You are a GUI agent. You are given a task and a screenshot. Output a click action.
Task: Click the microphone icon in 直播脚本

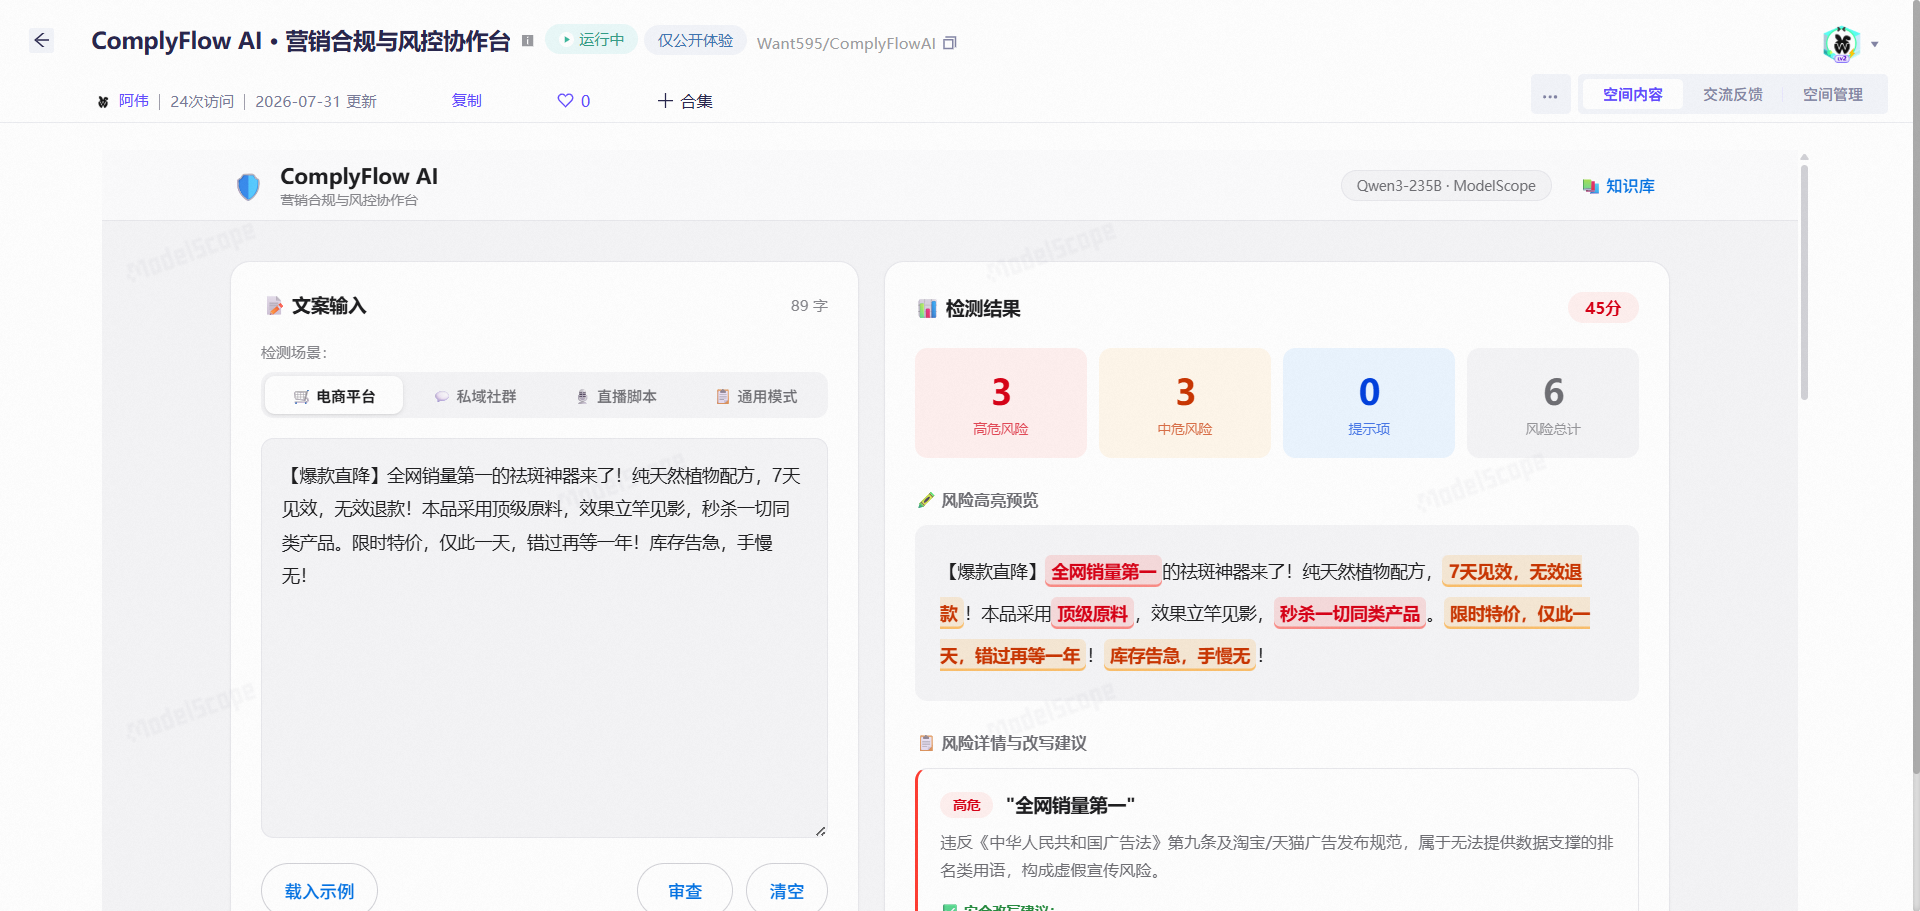[x=582, y=397]
